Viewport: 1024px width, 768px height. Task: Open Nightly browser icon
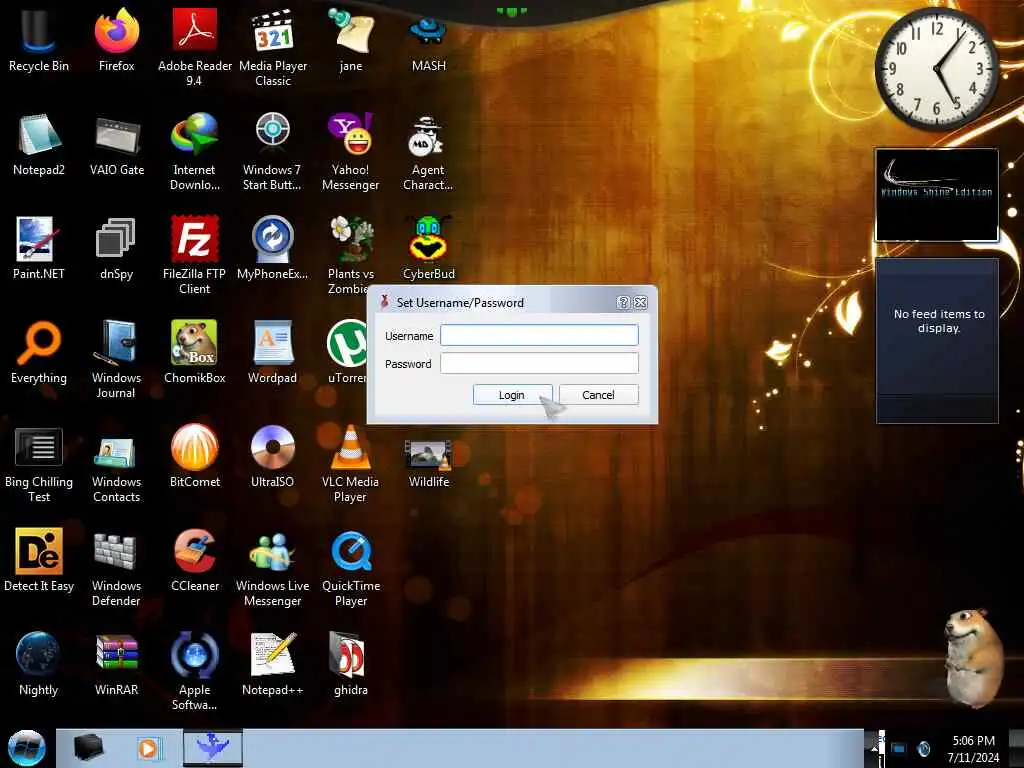[38, 664]
